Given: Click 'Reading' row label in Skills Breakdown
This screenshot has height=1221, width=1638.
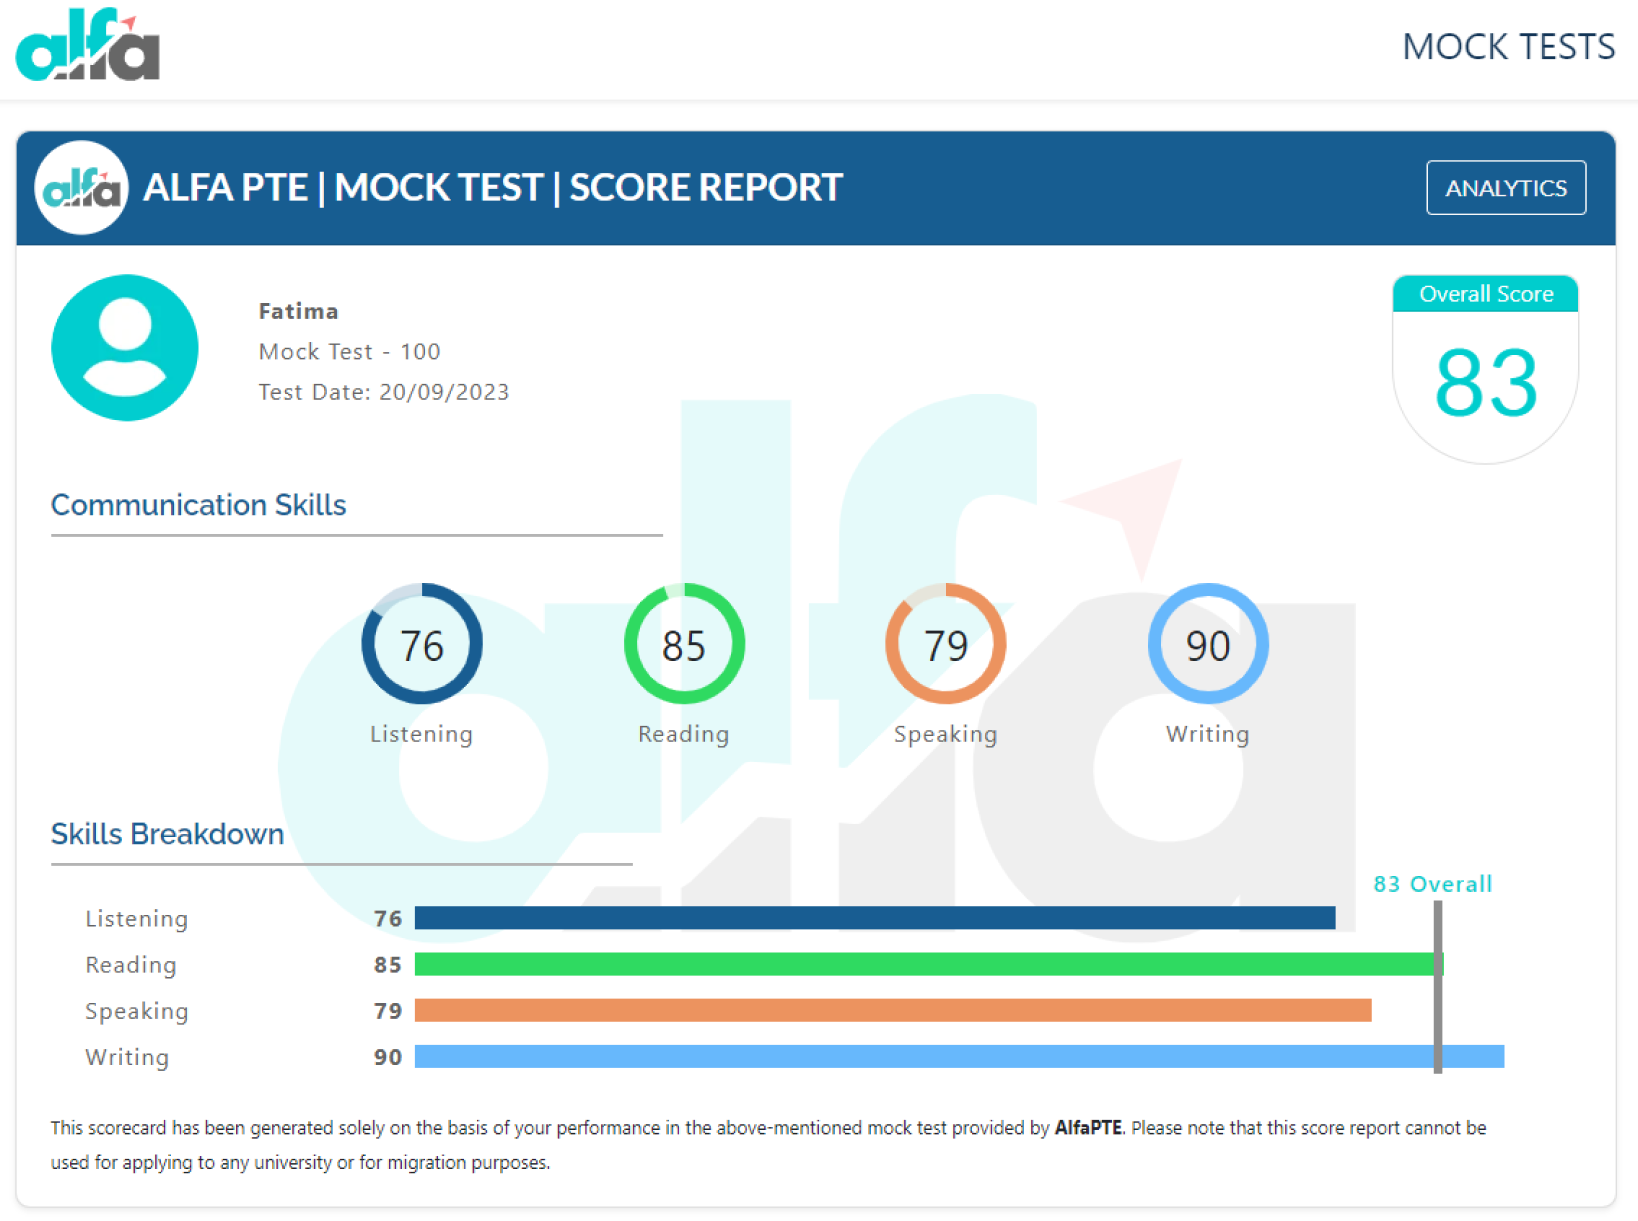Looking at the screenshot, I should click(x=131, y=964).
